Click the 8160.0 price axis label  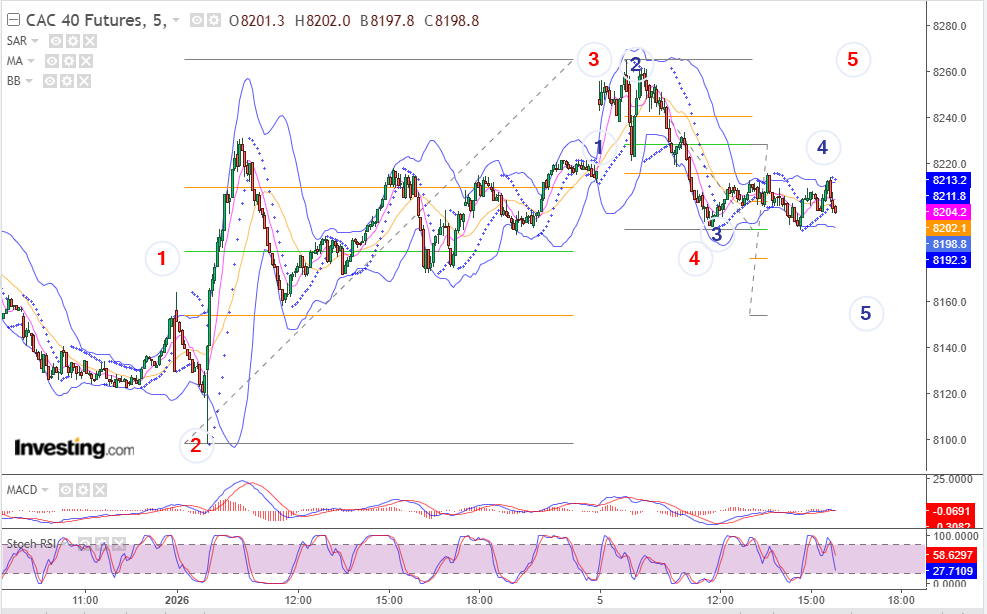pos(949,302)
